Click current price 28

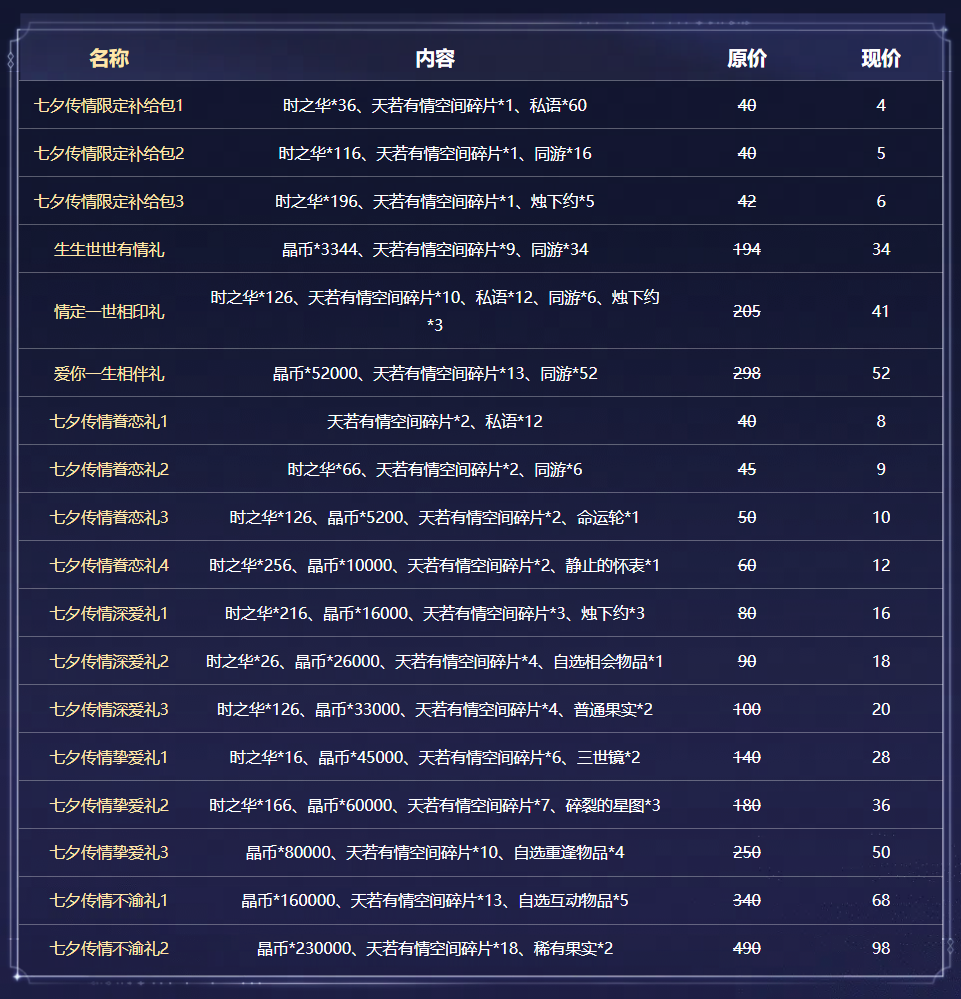(x=881, y=758)
